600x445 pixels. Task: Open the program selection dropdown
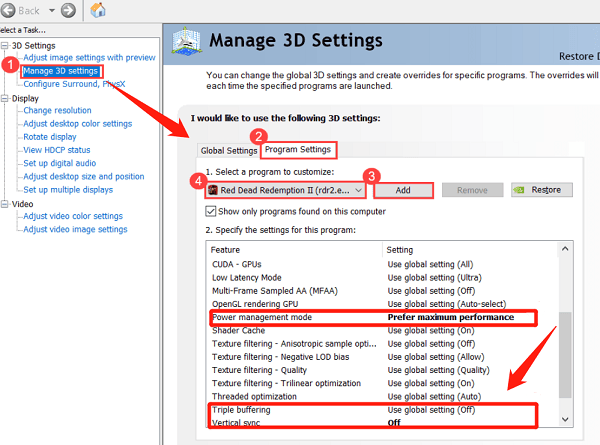pyautogui.click(x=285, y=190)
